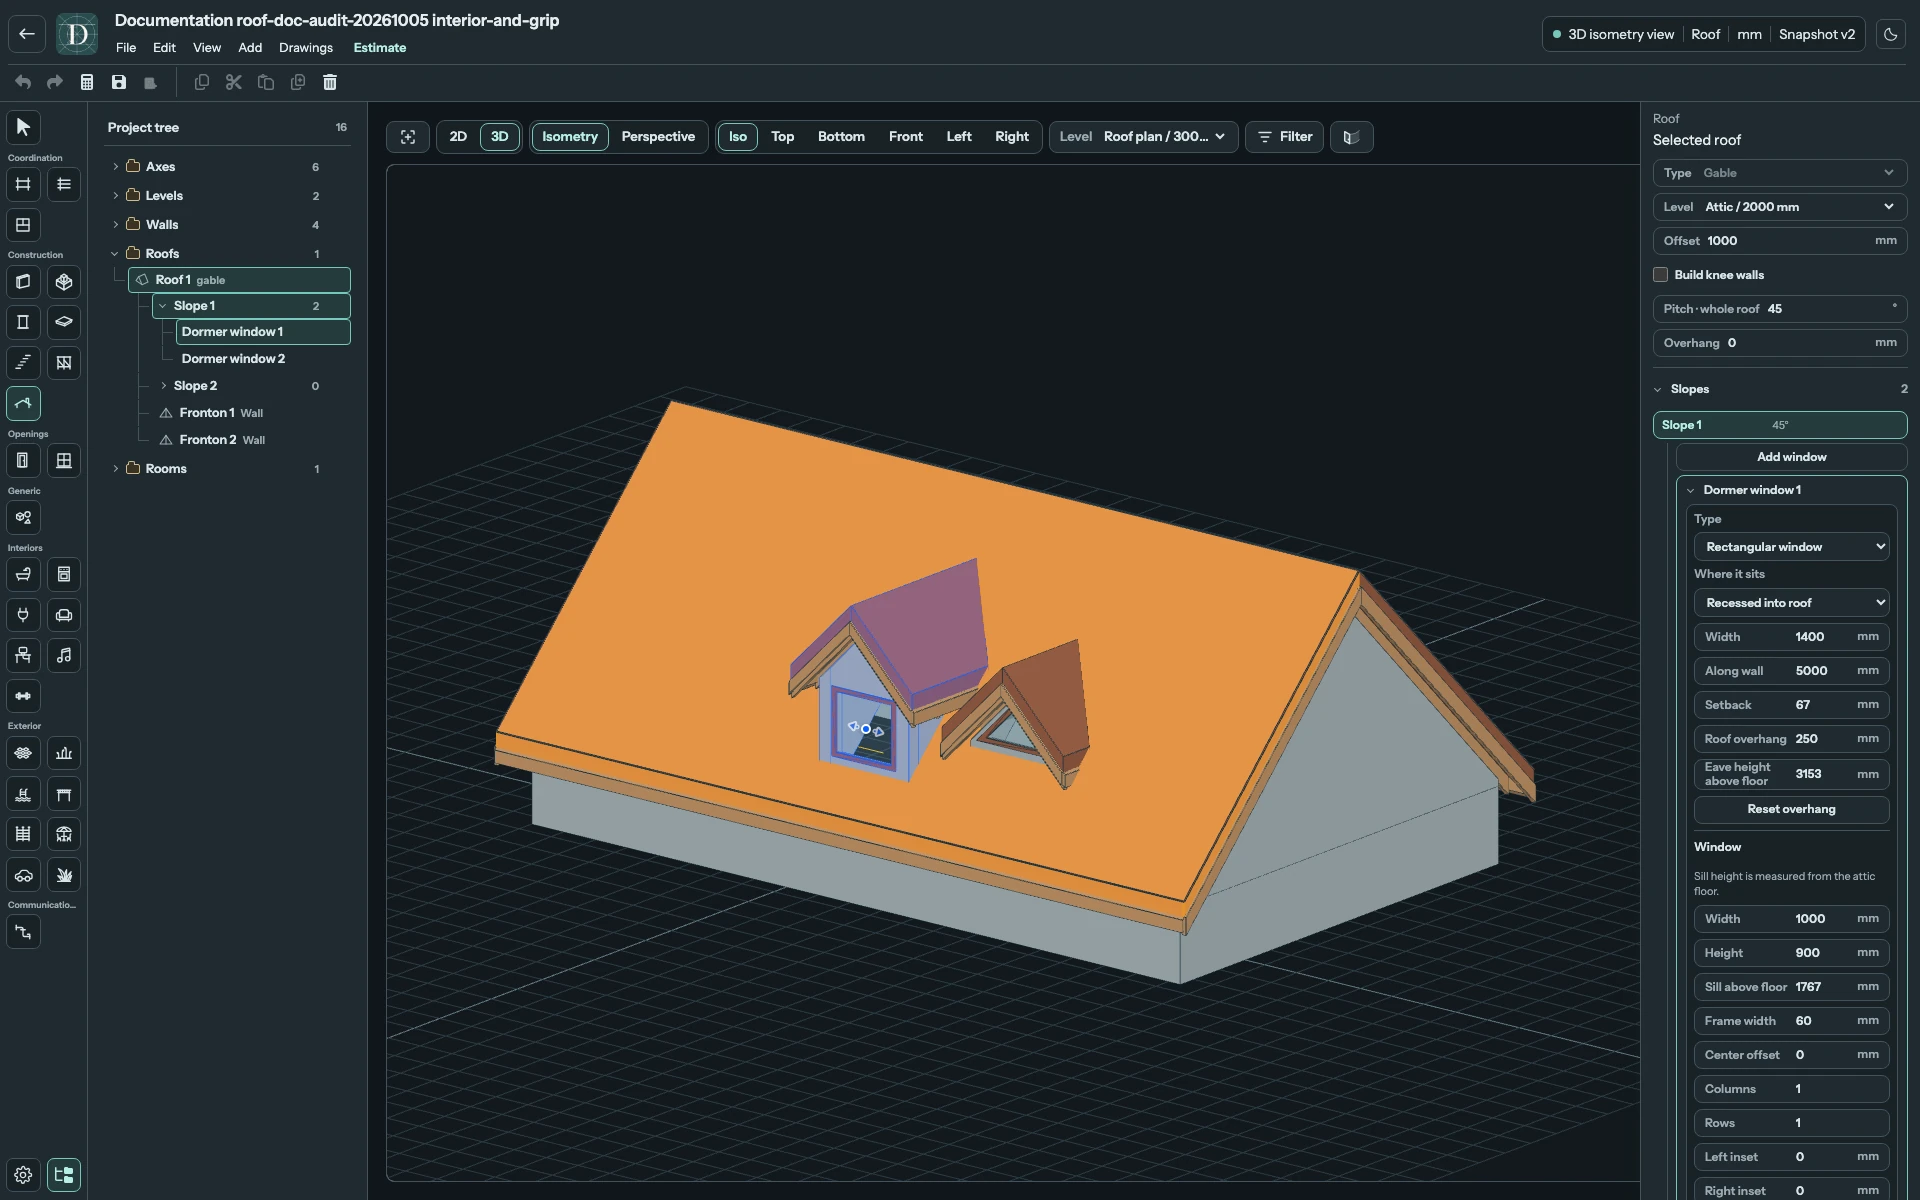1920x1200 pixels.
Task: Switch to Perspective projection
Action: [658, 137]
